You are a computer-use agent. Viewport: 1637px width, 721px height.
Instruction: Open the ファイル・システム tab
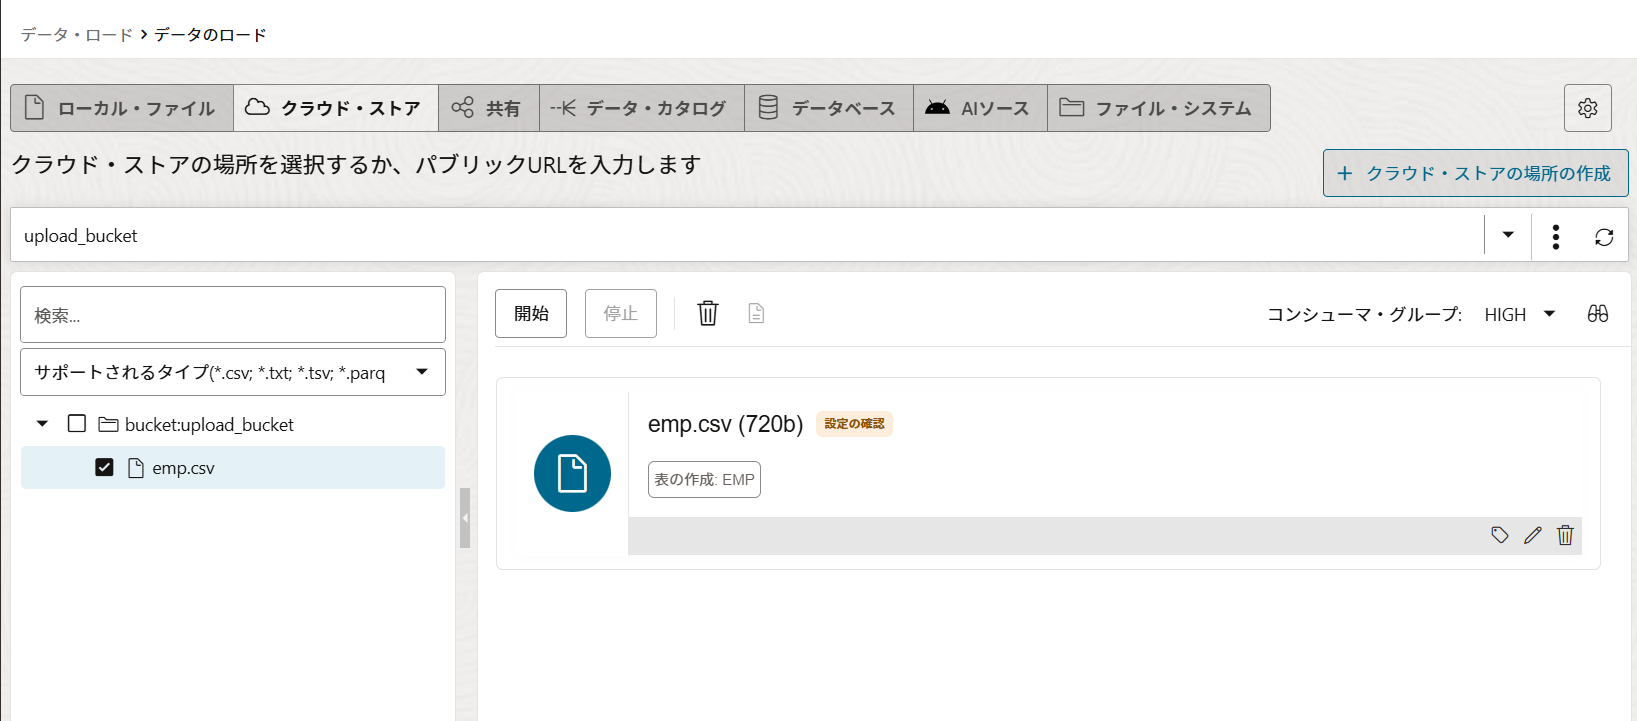tap(1159, 108)
